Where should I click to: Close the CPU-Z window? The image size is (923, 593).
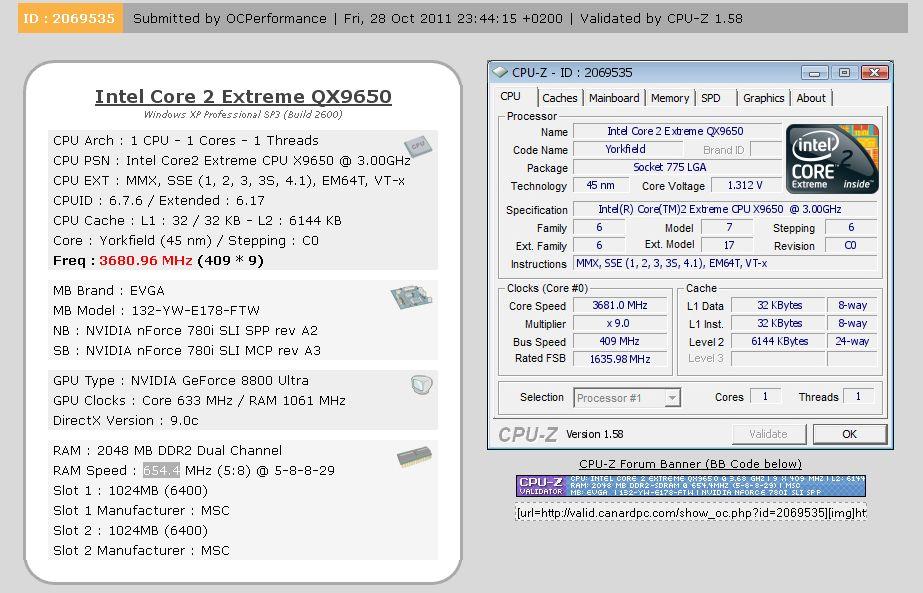874,72
